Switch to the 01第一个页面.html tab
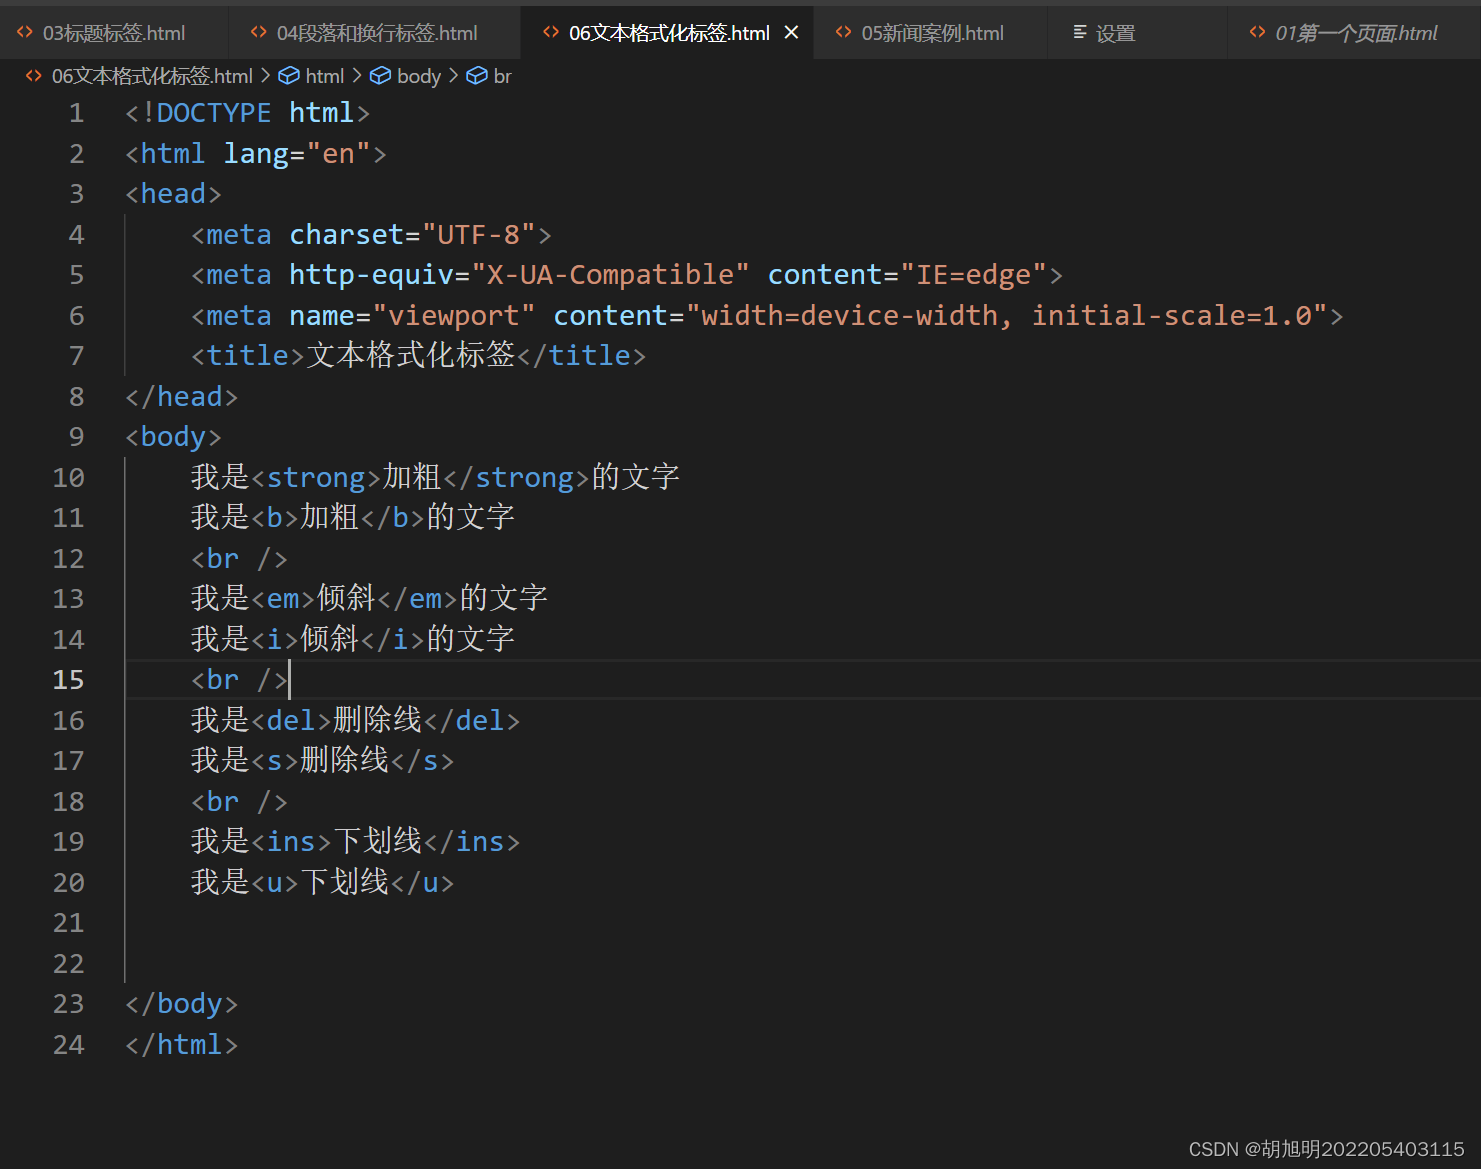 (x=1350, y=32)
